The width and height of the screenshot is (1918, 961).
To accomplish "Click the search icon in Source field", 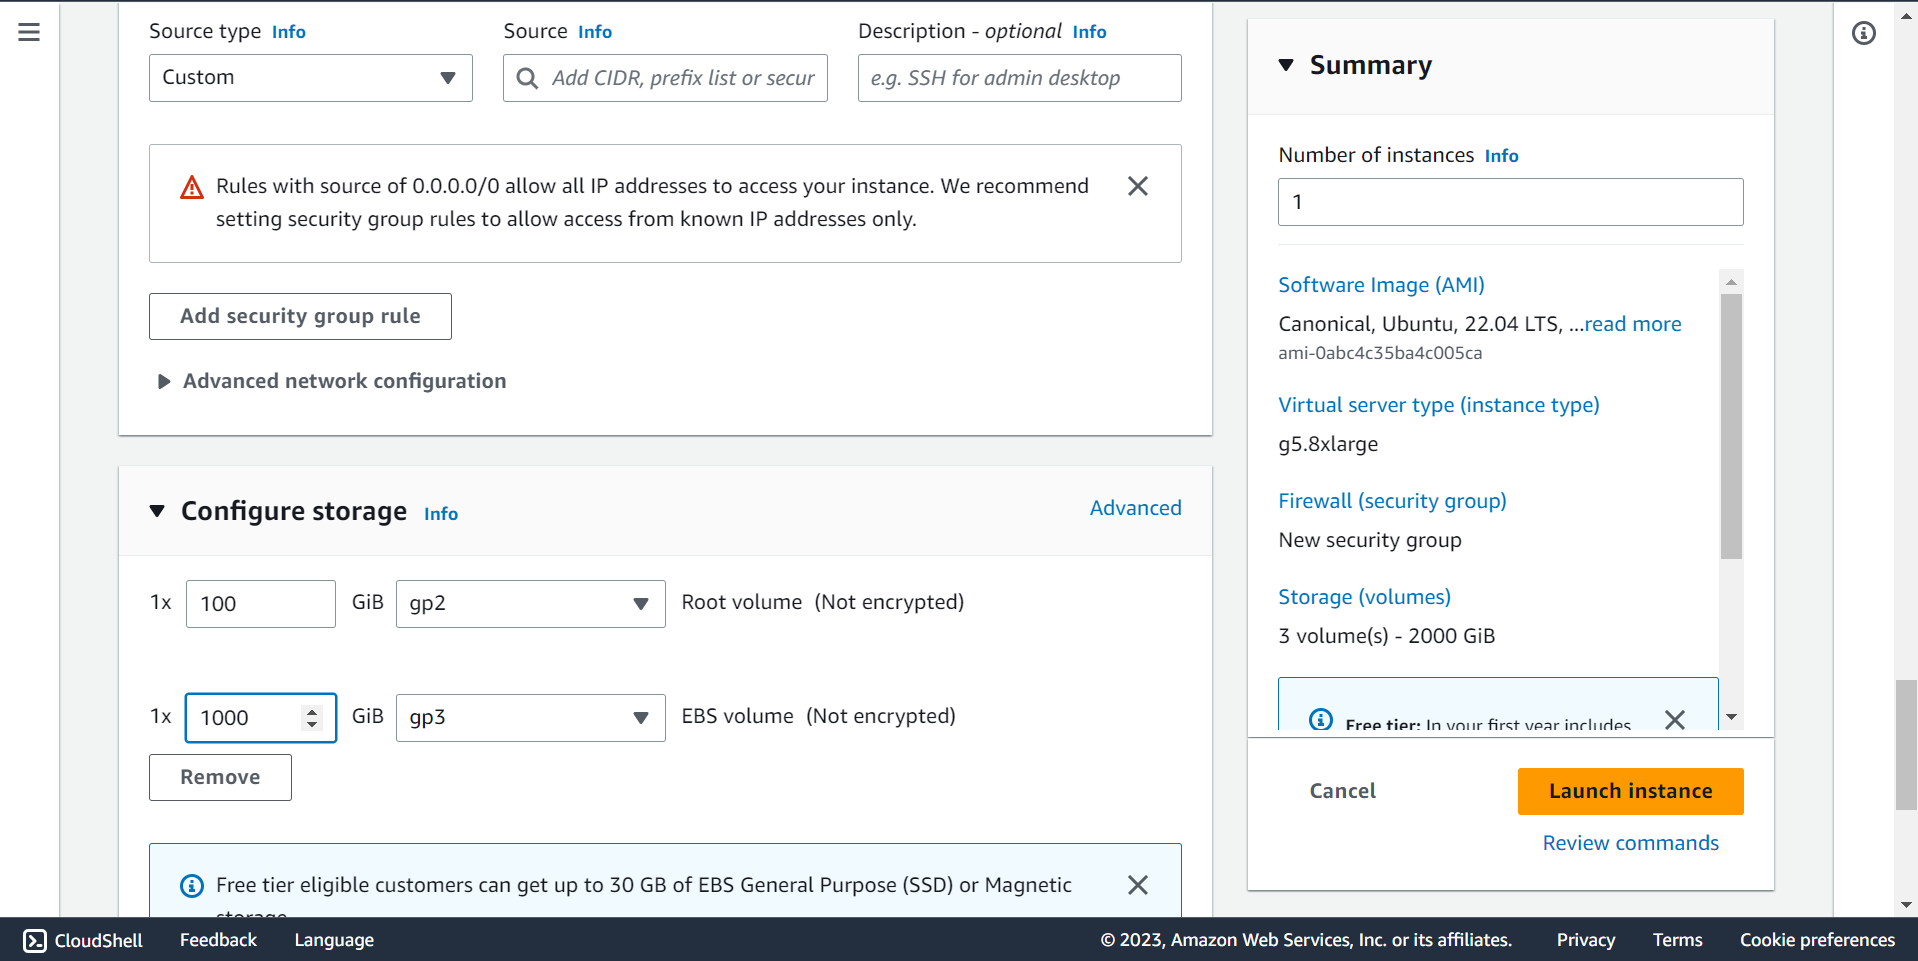I will click(x=527, y=78).
